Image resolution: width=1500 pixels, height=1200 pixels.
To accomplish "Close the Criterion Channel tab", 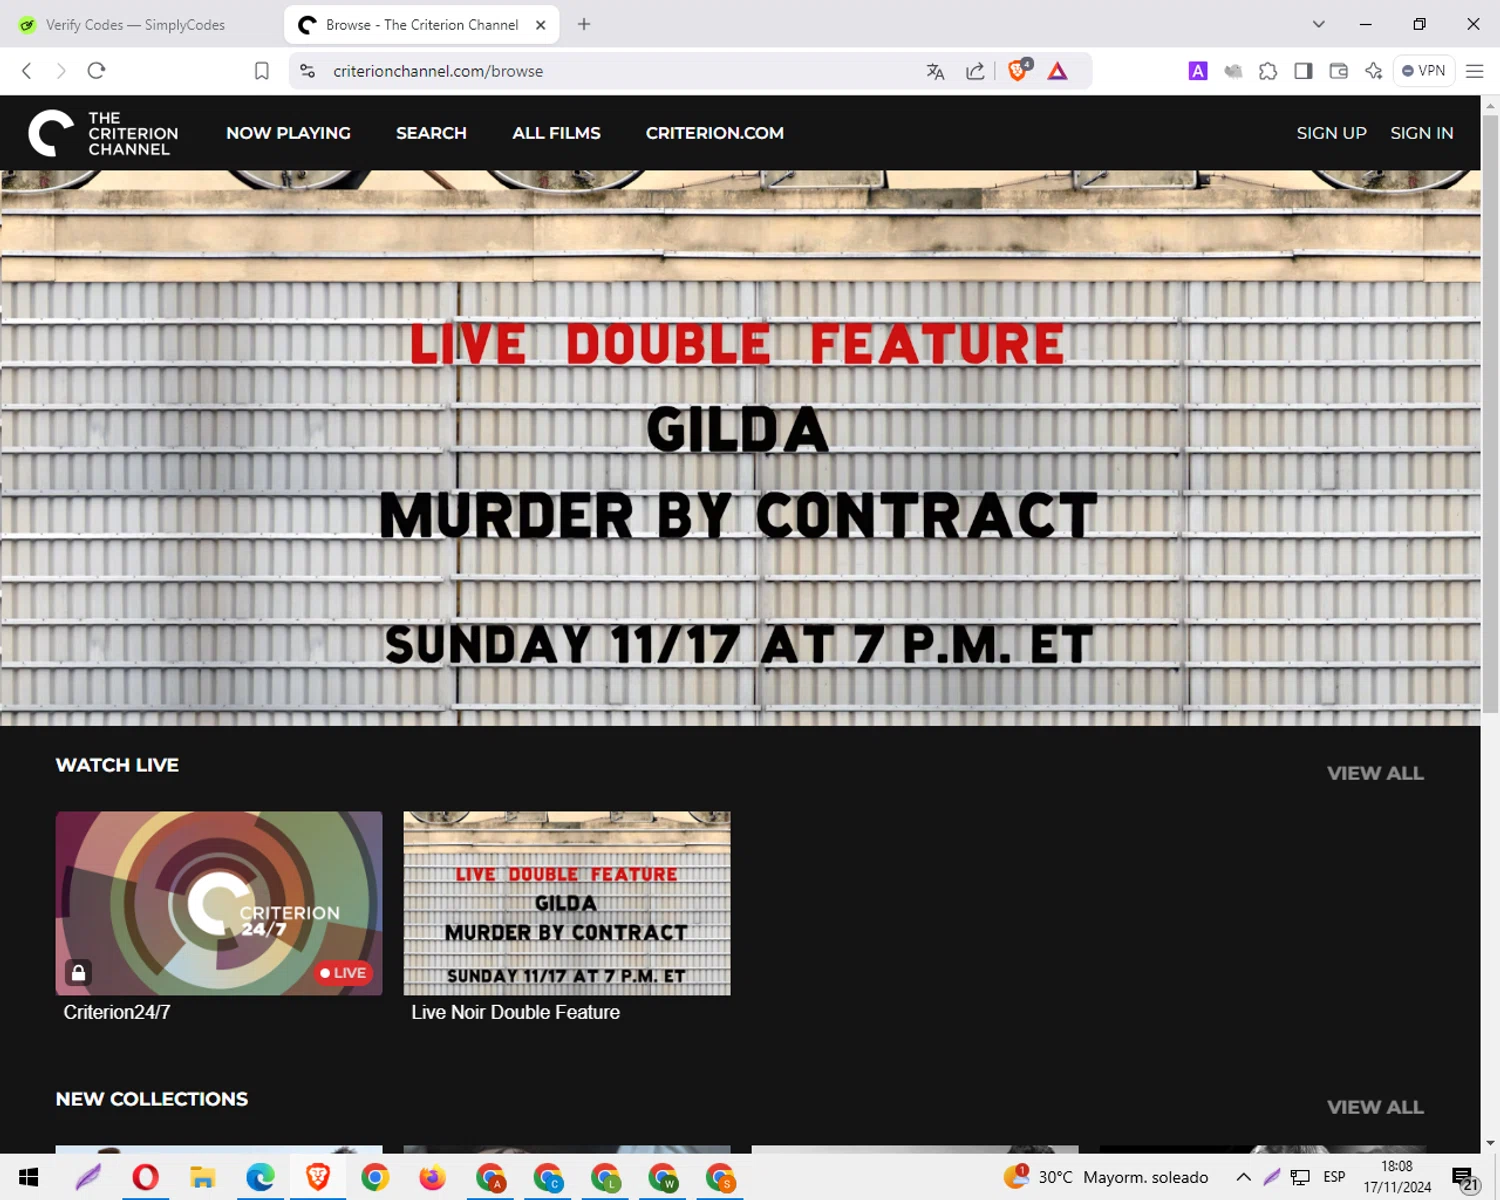I will pyautogui.click(x=541, y=25).
